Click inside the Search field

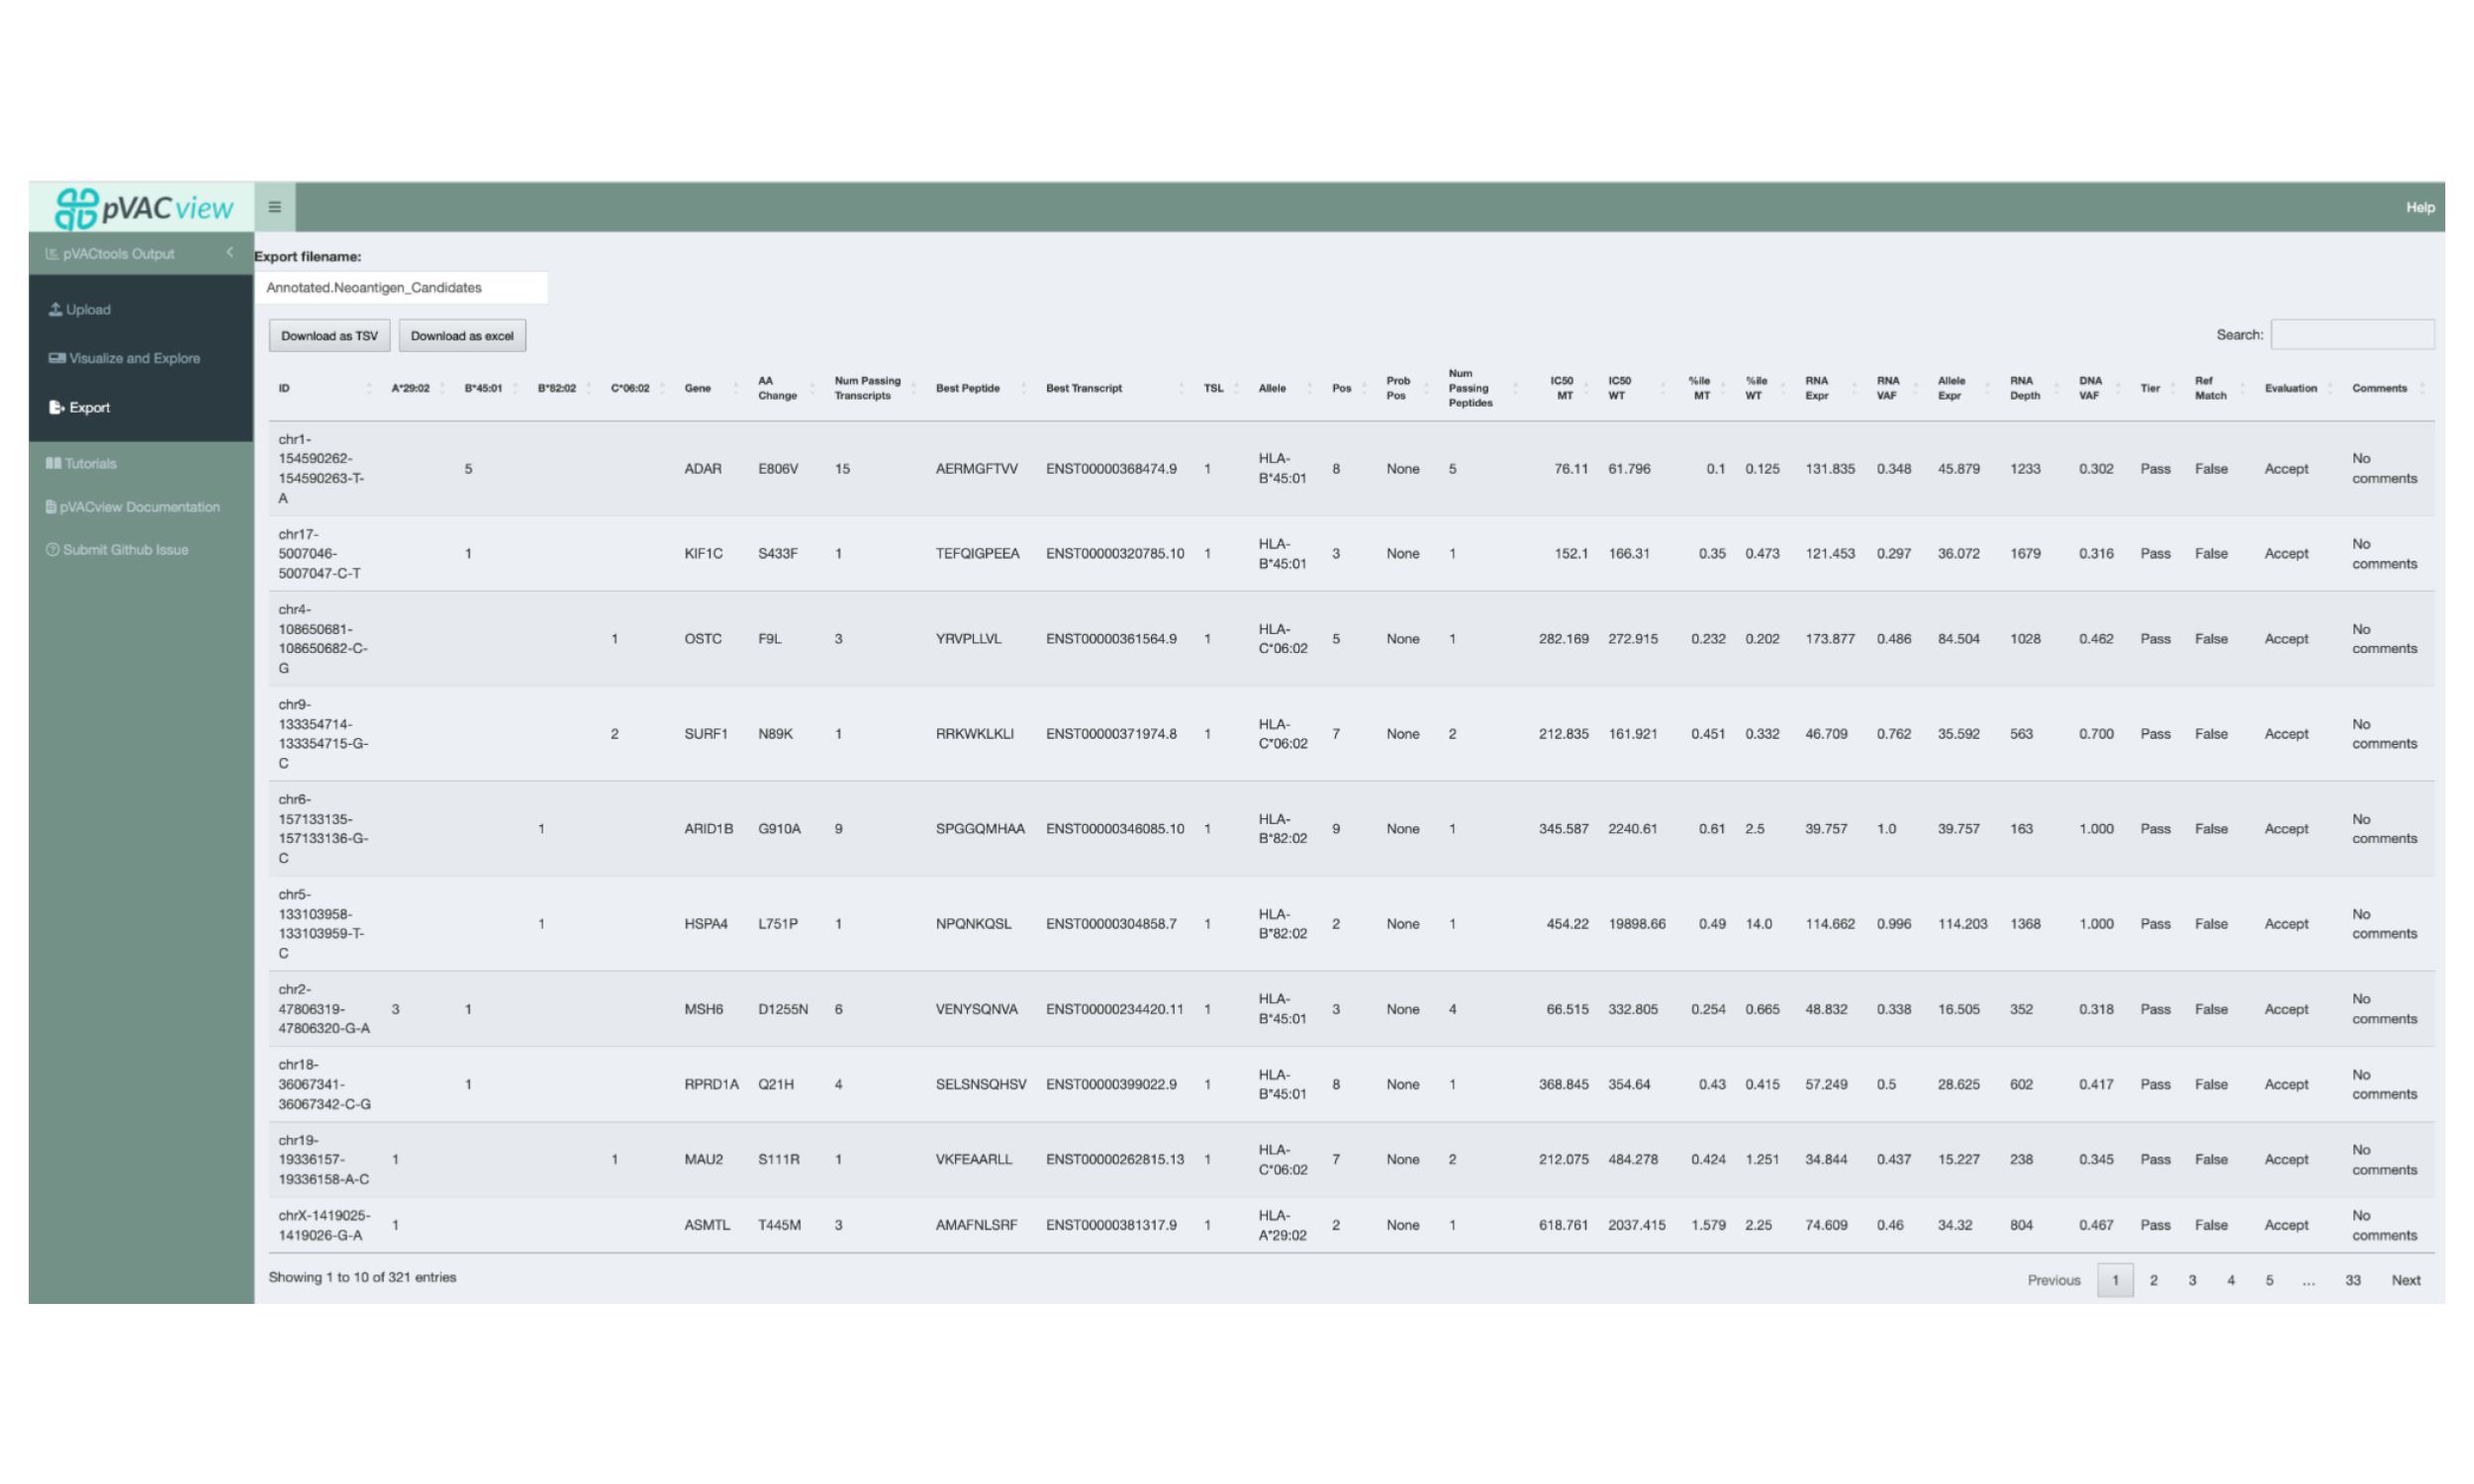pyautogui.click(x=2352, y=334)
